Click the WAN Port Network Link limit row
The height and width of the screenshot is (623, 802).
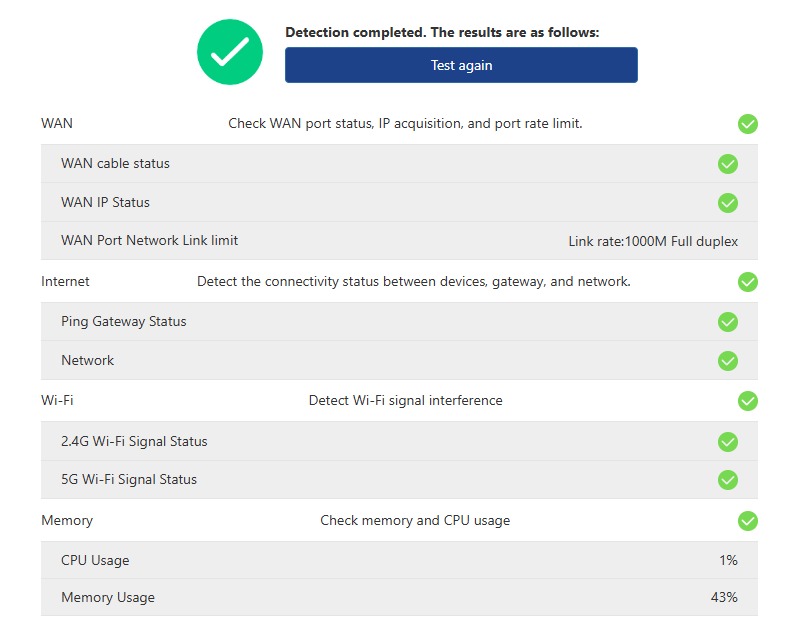150,241
